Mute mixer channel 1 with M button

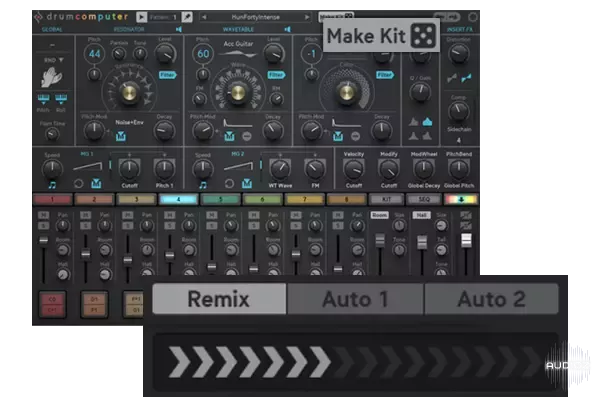point(43,216)
